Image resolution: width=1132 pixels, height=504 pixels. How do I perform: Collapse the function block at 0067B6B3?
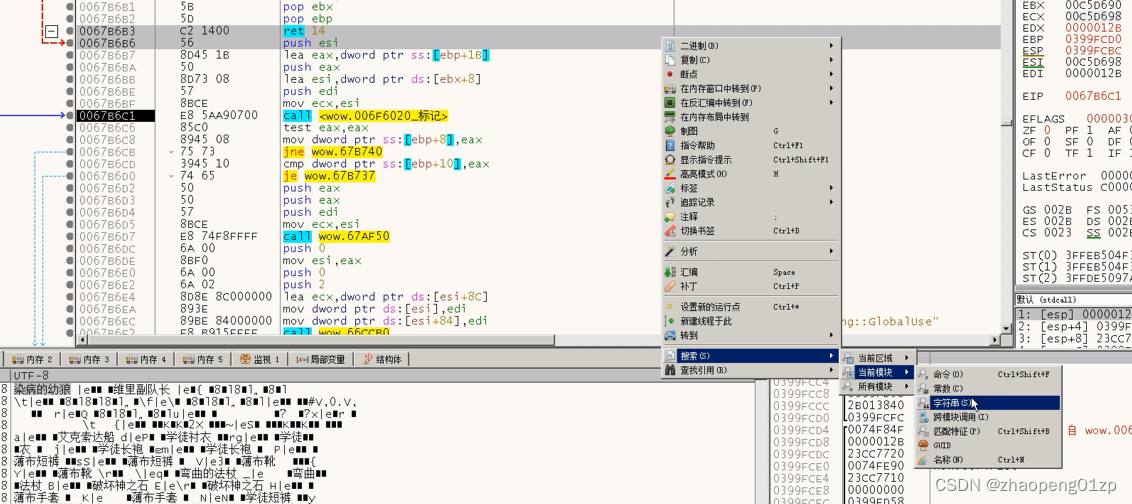(x=51, y=32)
